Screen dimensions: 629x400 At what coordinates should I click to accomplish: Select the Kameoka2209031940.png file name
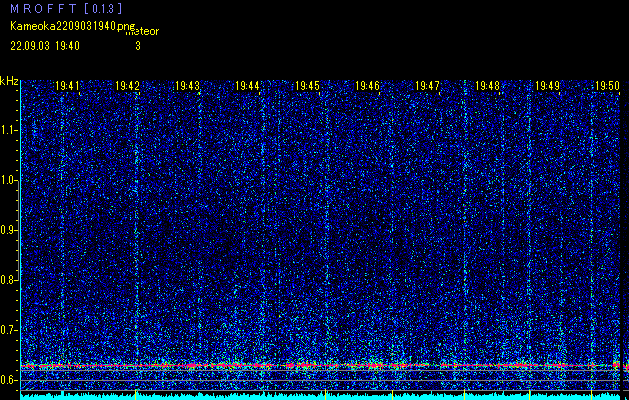pos(73,26)
